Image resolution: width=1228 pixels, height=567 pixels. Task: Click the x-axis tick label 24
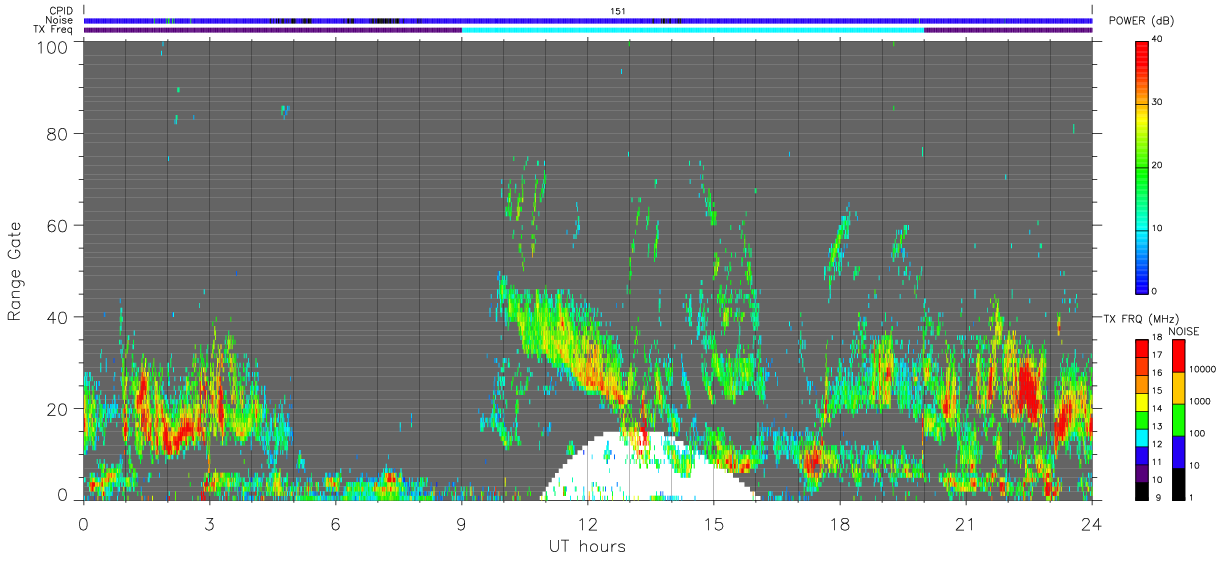coord(1091,523)
